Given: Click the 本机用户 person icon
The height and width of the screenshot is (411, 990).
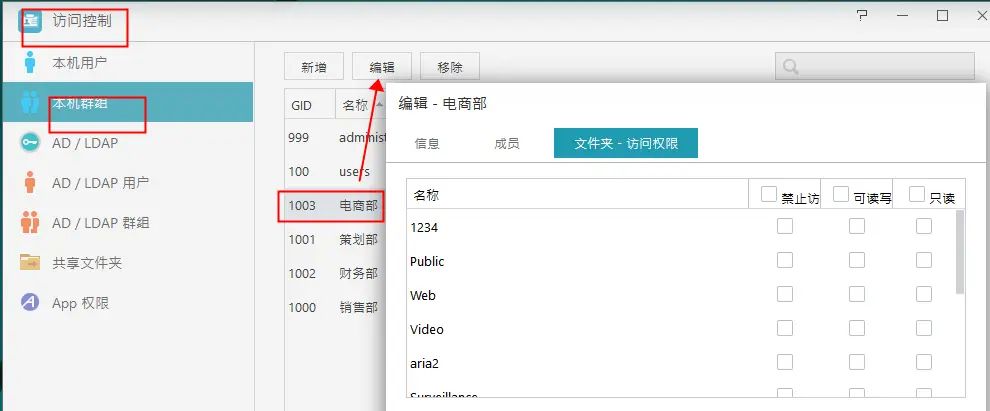Looking at the screenshot, I should click(x=29, y=63).
